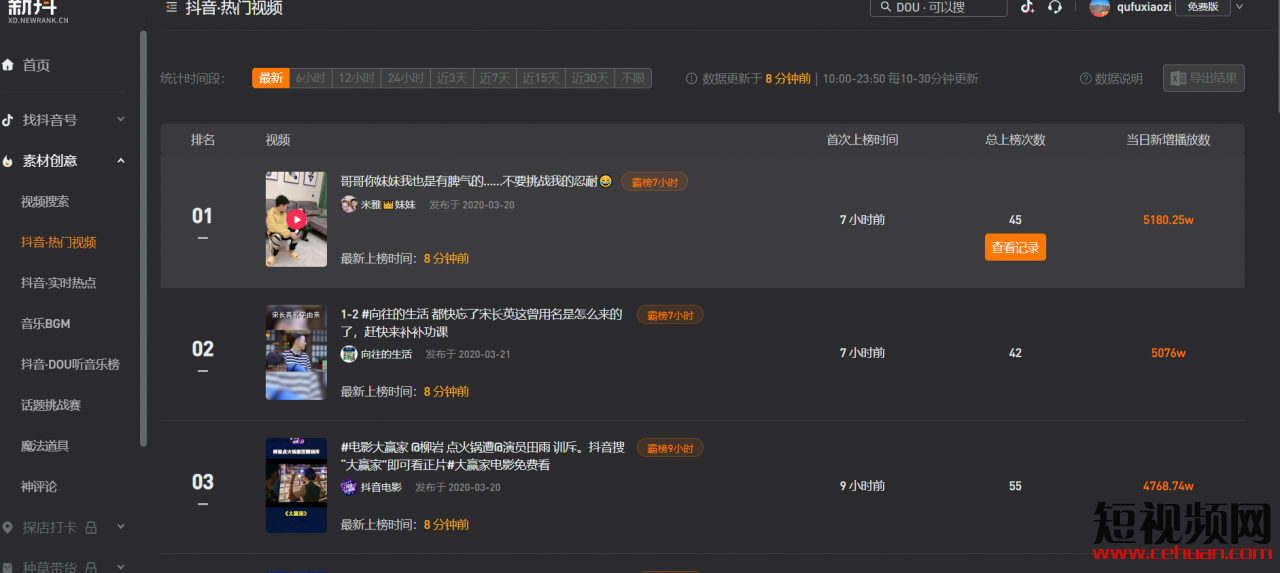Click the 总上榜次数 column header
Image resolution: width=1280 pixels, height=573 pixels.
[1015, 140]
